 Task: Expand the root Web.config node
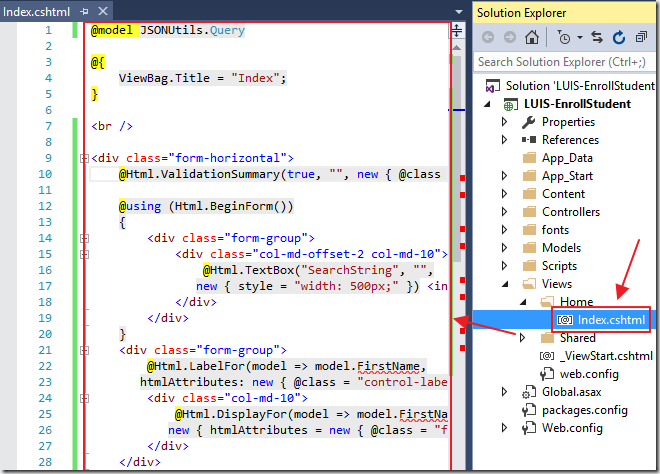(x=505, y=428)
